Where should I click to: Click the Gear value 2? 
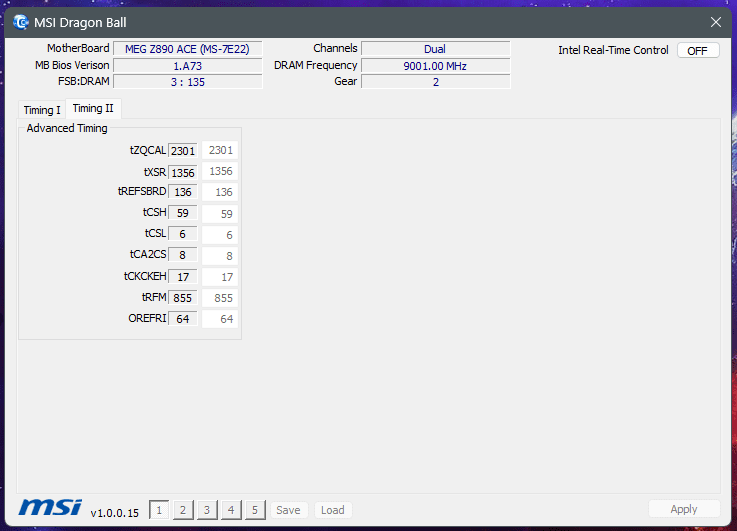click(435, 82)
